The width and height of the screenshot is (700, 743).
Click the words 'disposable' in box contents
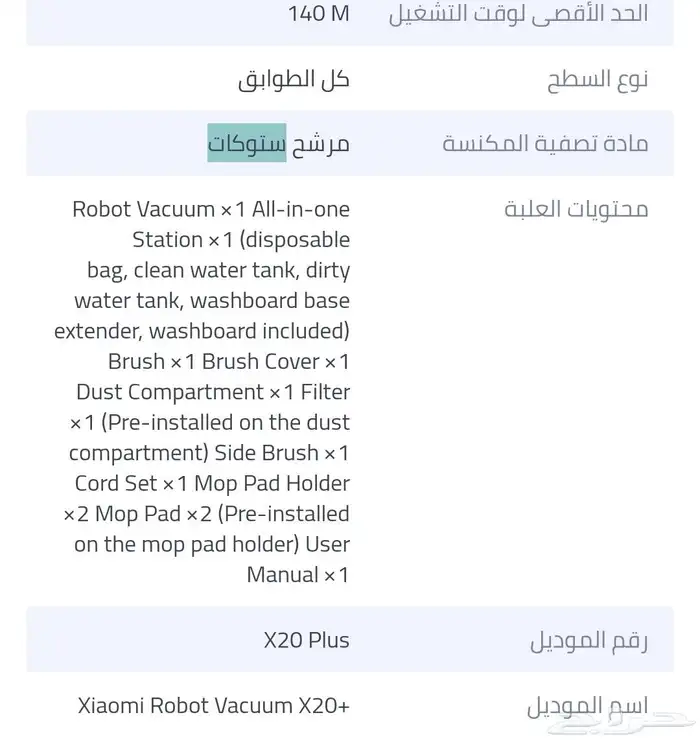pyautogui.click(x=295, y=240)
